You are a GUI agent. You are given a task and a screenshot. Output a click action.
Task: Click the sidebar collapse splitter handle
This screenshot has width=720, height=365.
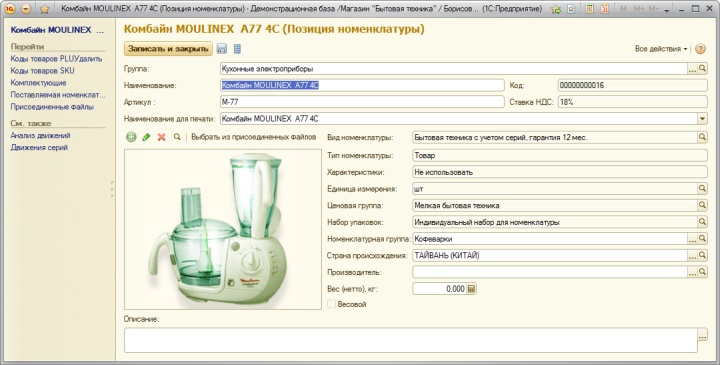point(112,189)
